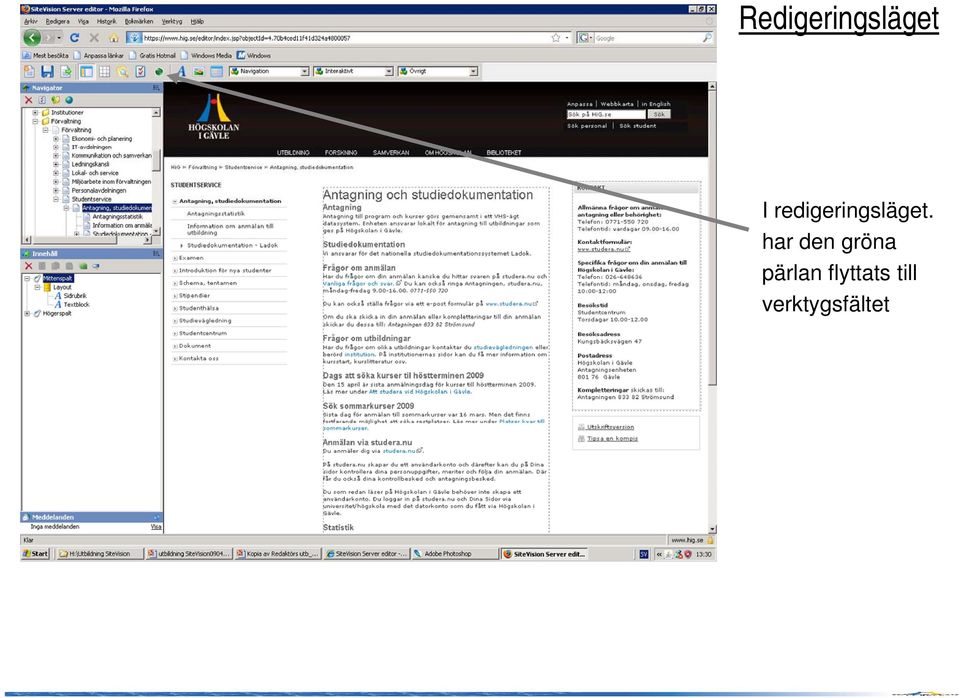Open the Övrigt dropdown
960x698 pixels.
pyautogui.click(x=438, y=72)
